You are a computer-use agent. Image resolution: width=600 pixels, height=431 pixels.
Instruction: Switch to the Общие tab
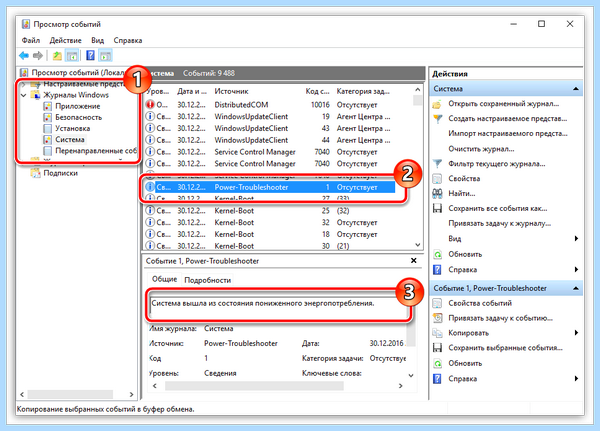tap(165, 279)
